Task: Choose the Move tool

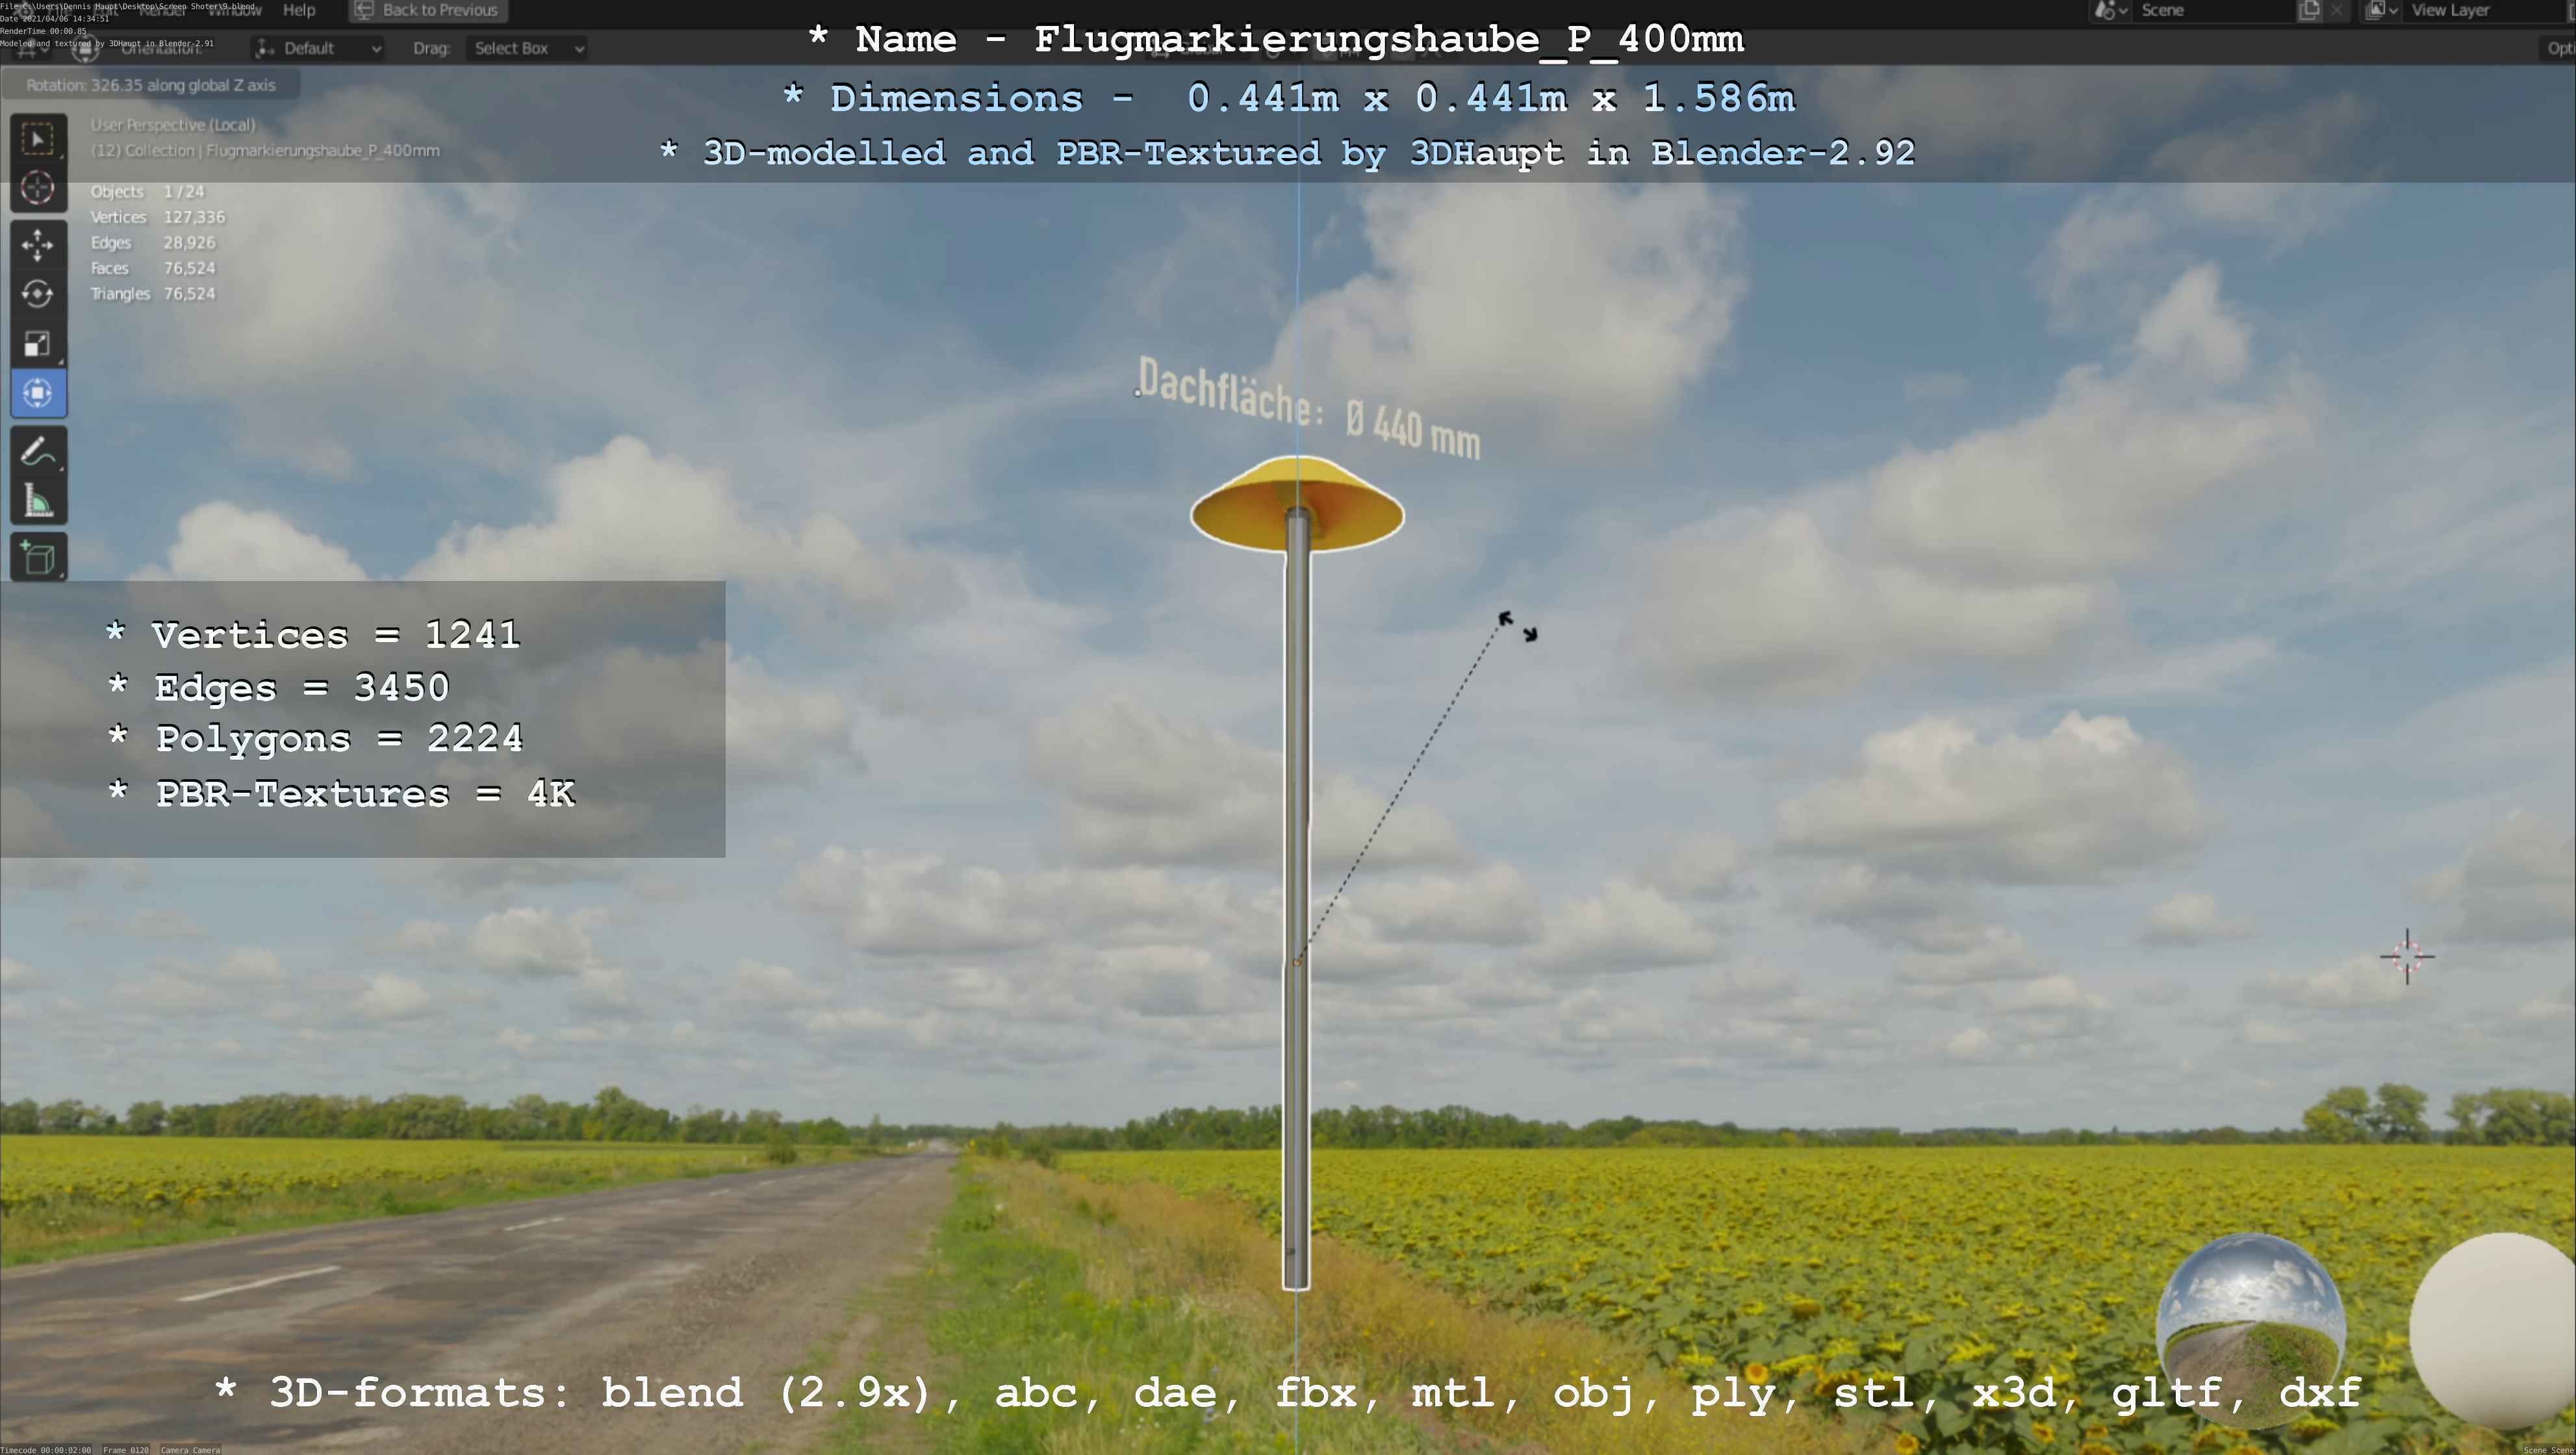Action: [x=38, y=245]
